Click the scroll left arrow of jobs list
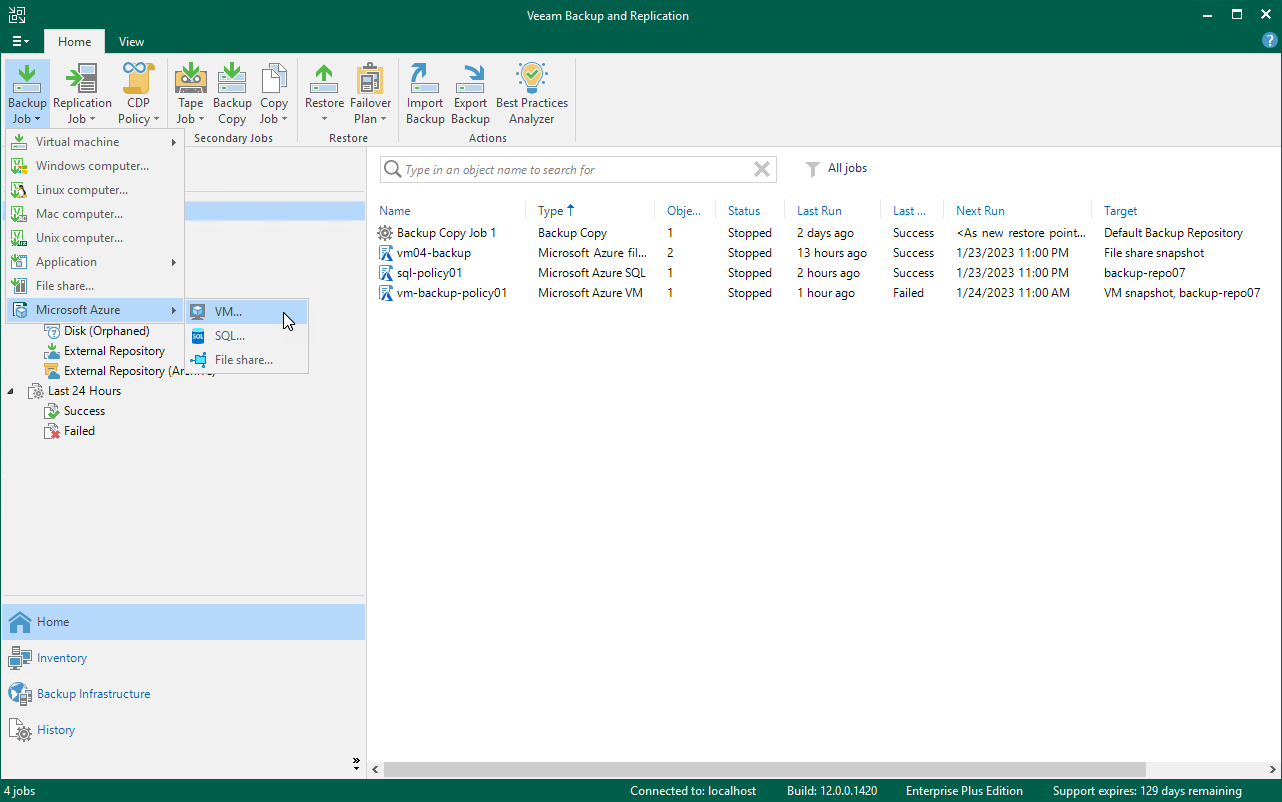 click(x=375, y=770)
